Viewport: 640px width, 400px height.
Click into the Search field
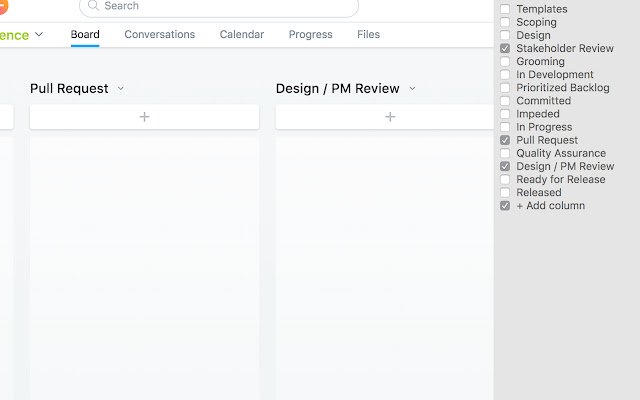tap(219, 6)
